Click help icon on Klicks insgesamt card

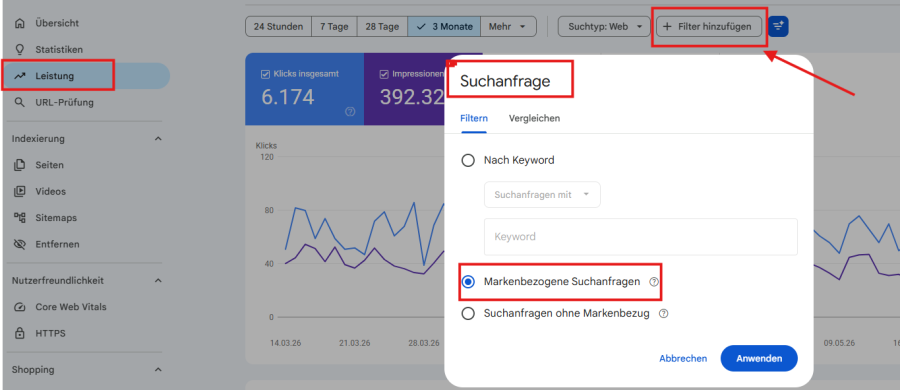coord(350,112)
